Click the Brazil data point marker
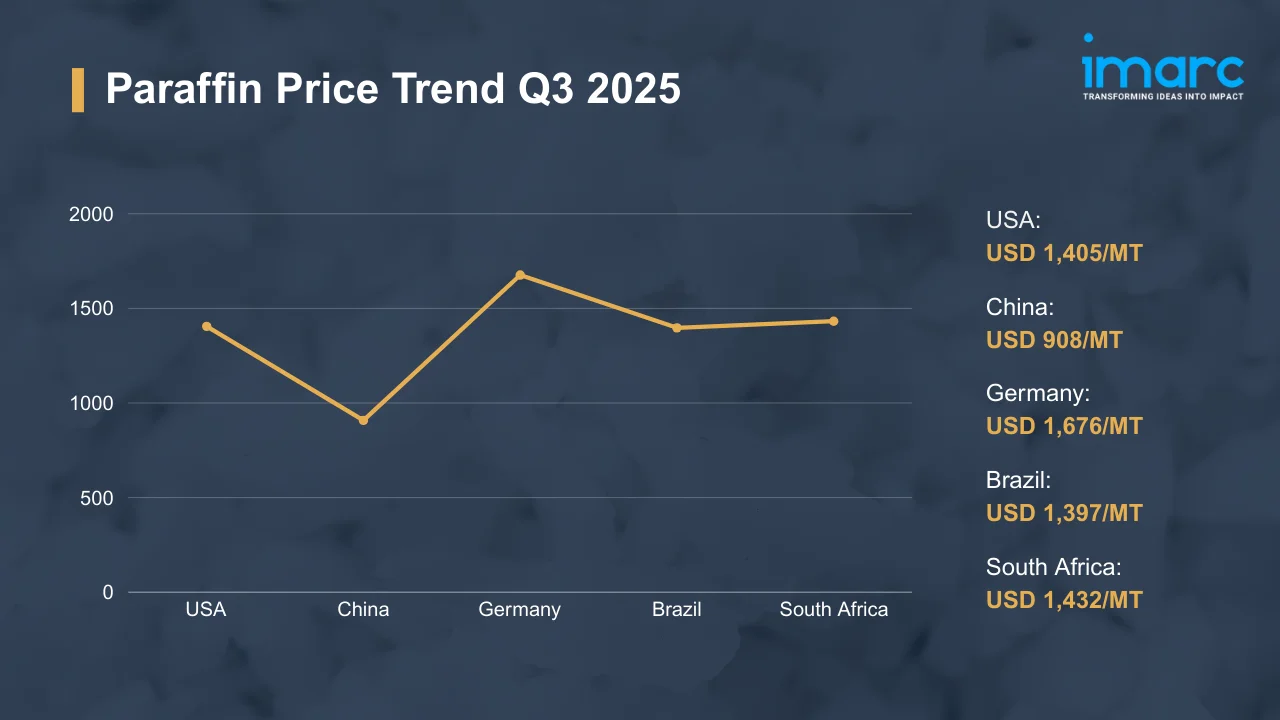 [x=677, y=328]
